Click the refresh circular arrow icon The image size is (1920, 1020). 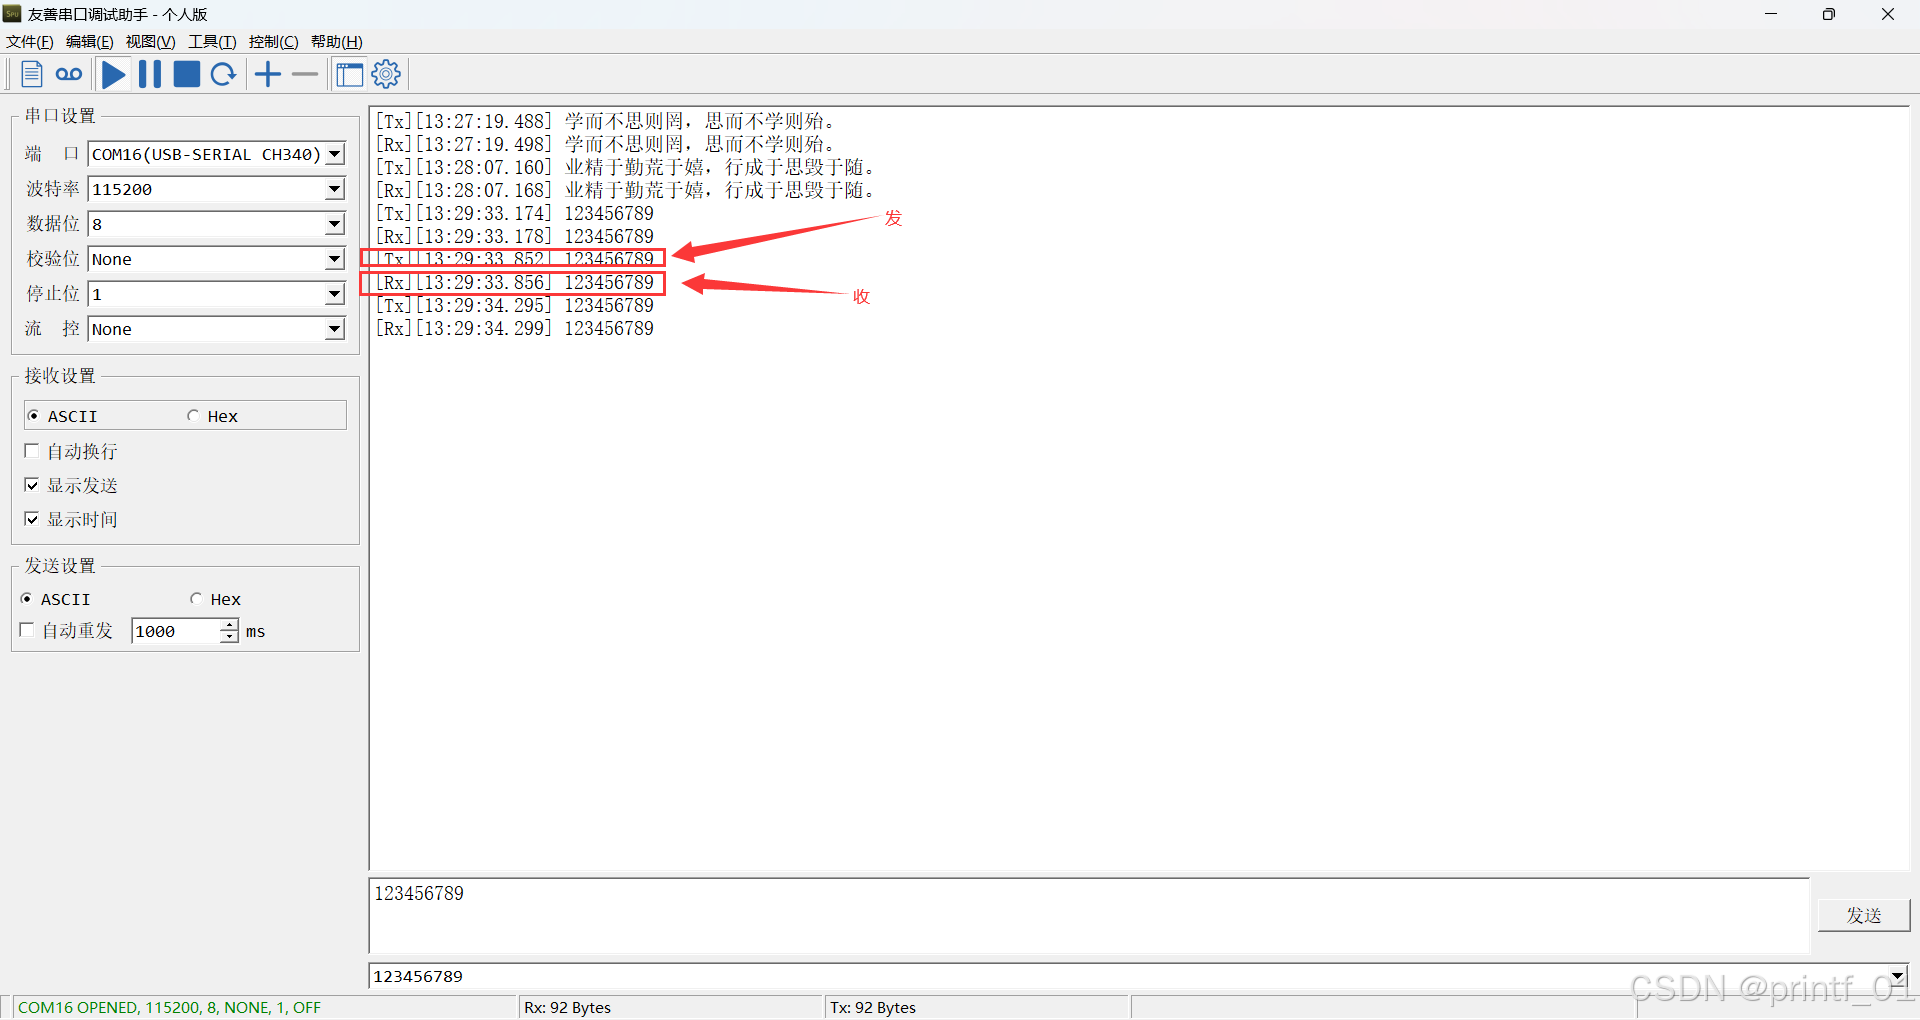click(x=224, y=74)
